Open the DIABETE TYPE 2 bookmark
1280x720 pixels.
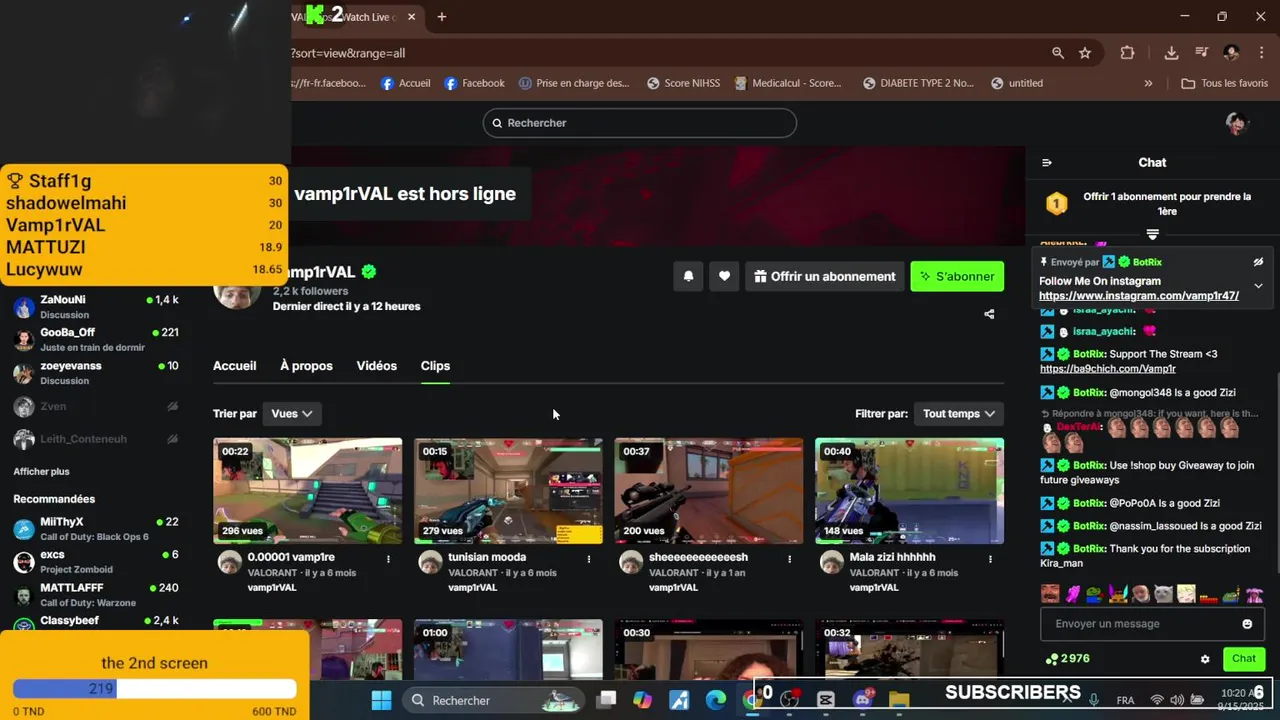coord(918,83)
